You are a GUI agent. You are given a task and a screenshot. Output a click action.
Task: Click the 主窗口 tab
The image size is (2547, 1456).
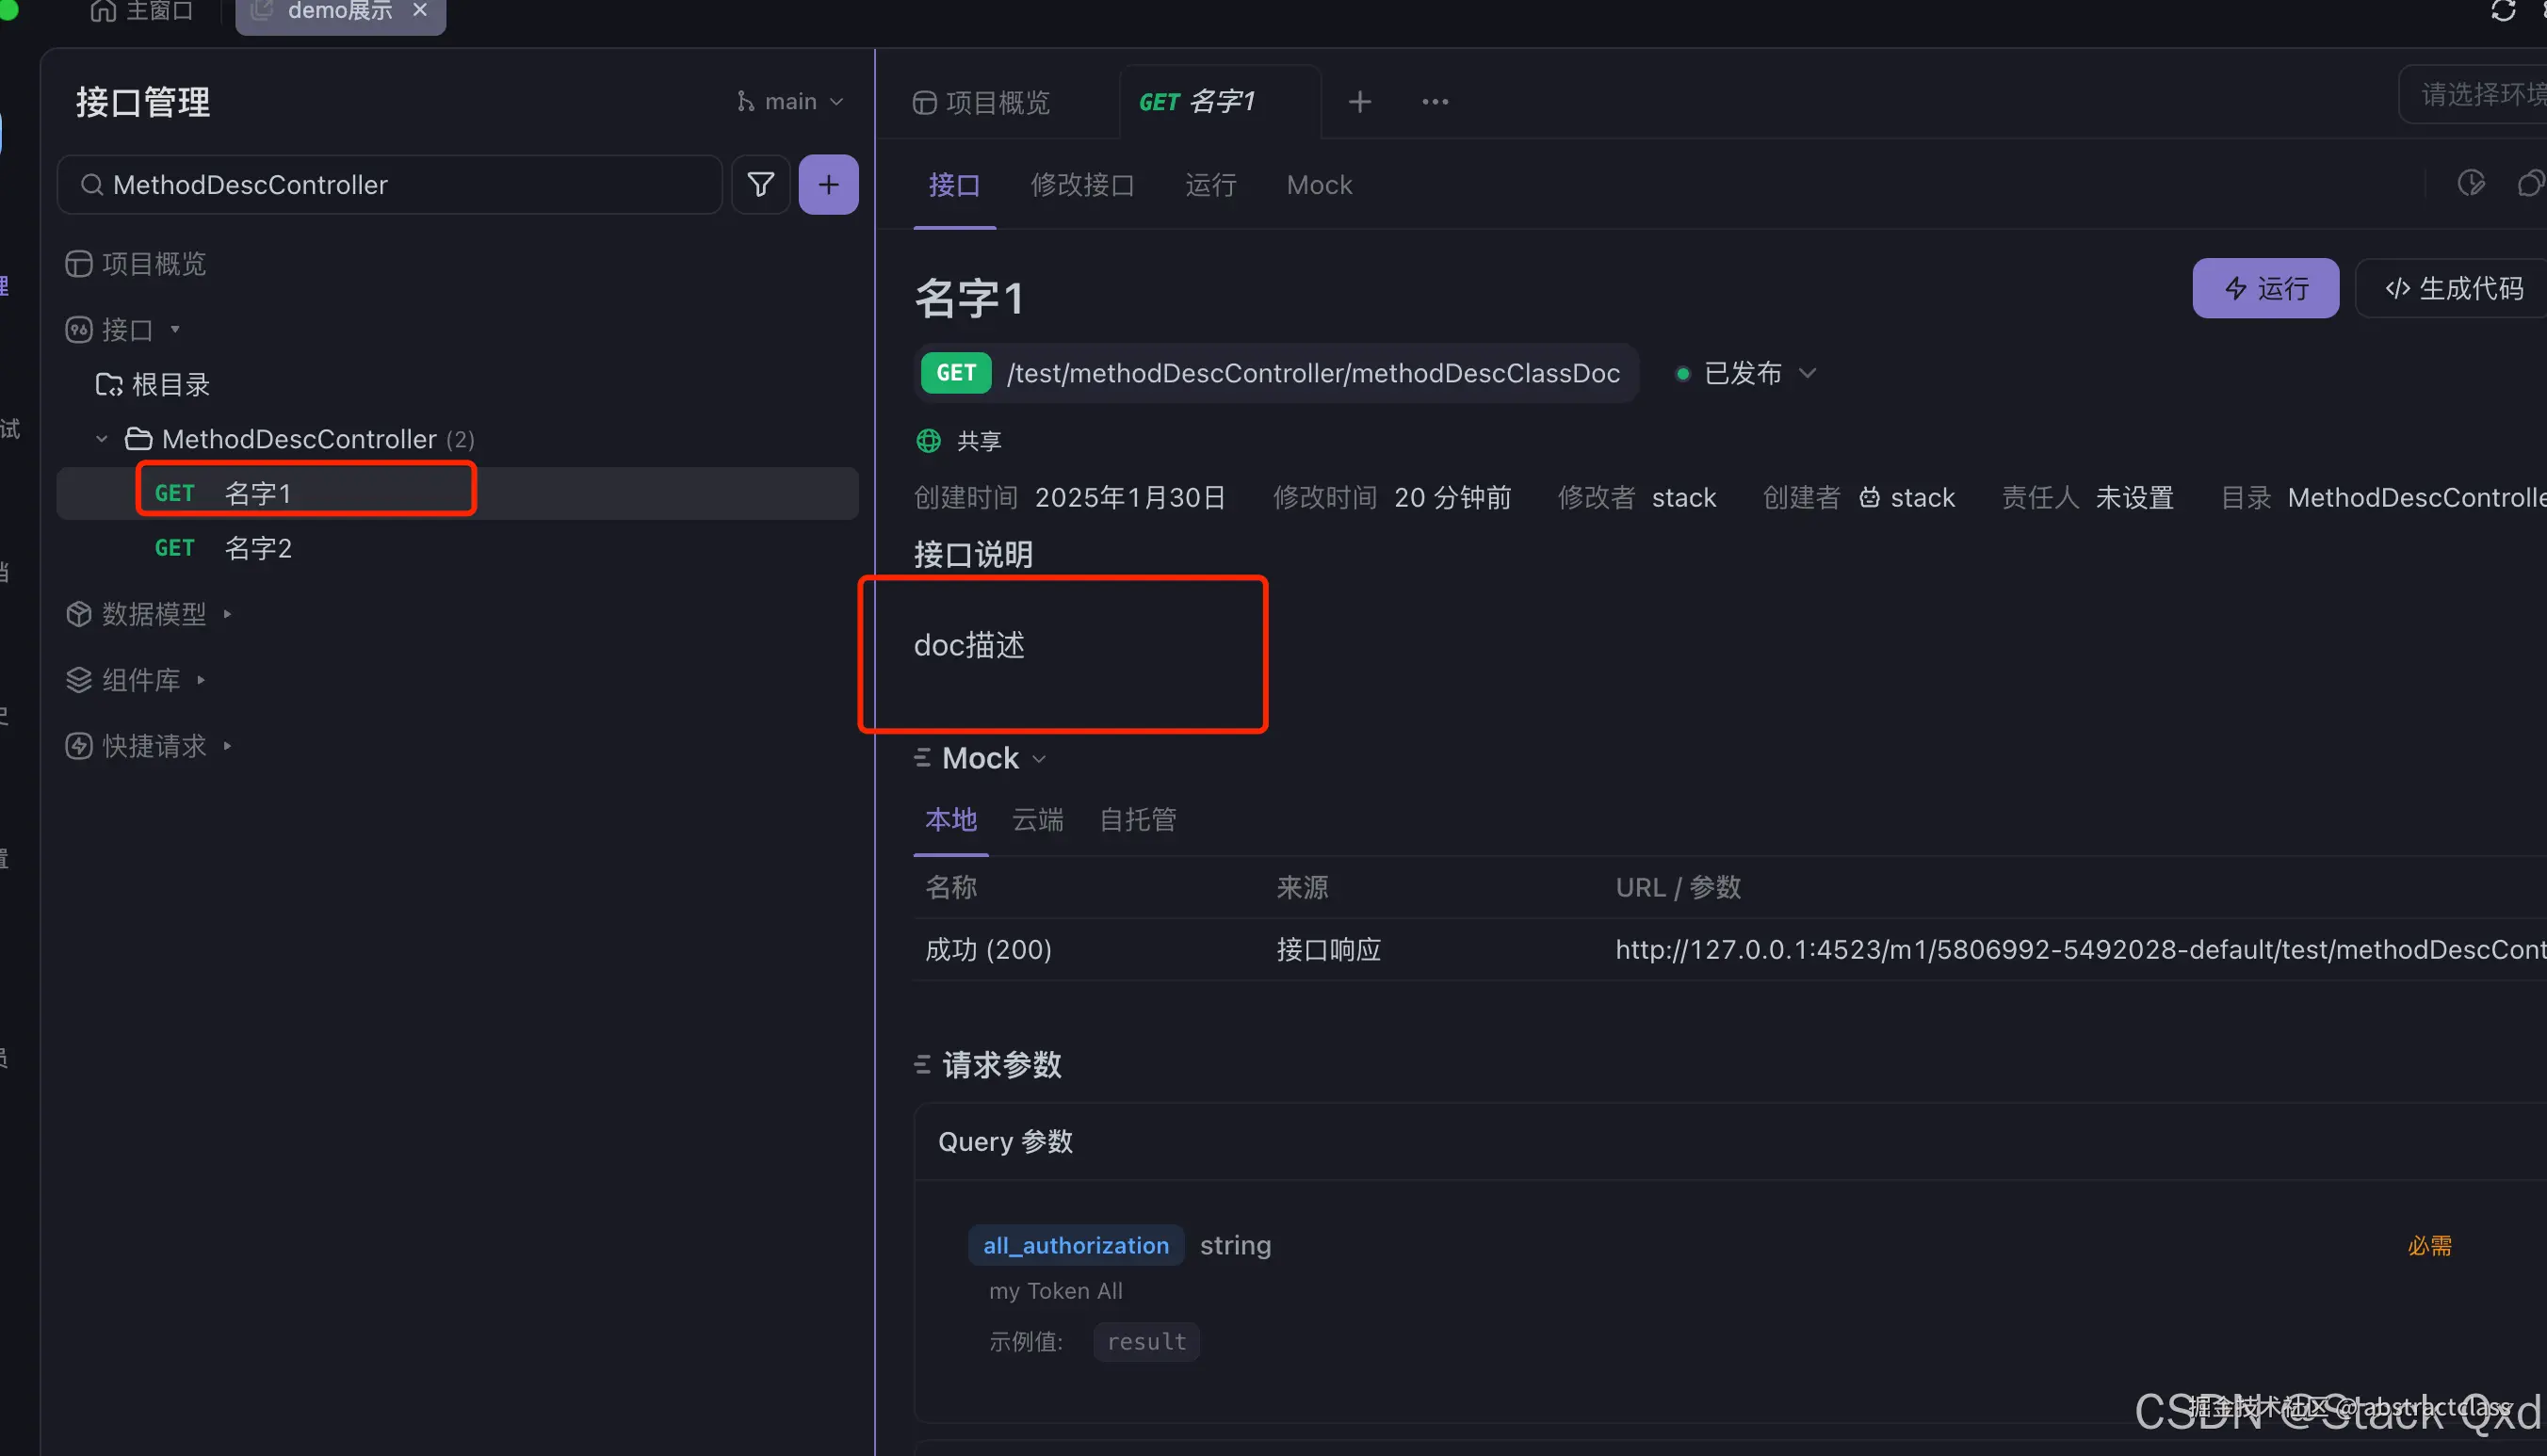coord(142,11)
